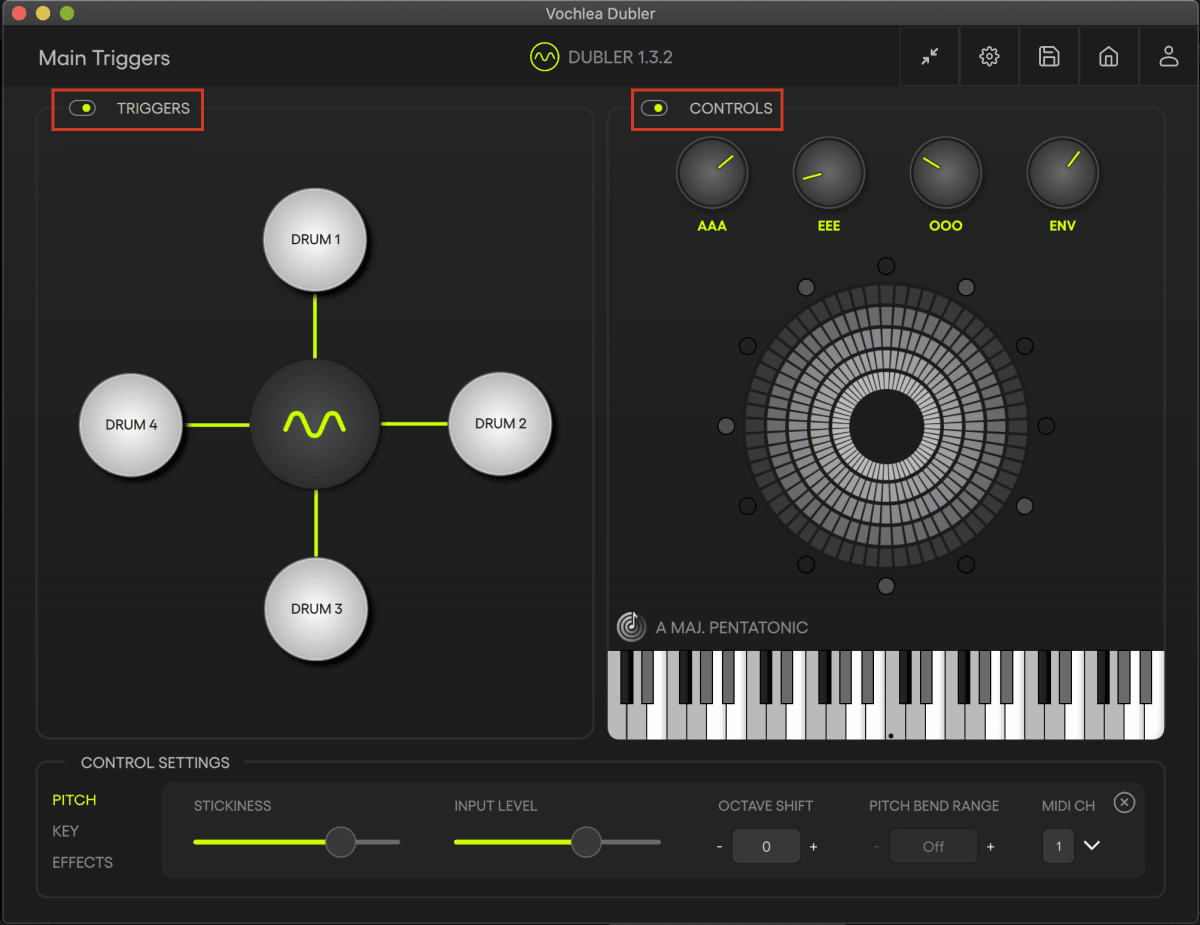Click the EEE knob
The height and width of the screenshot is (925, 1200).
pyautogui.click(x=828, y=173)
